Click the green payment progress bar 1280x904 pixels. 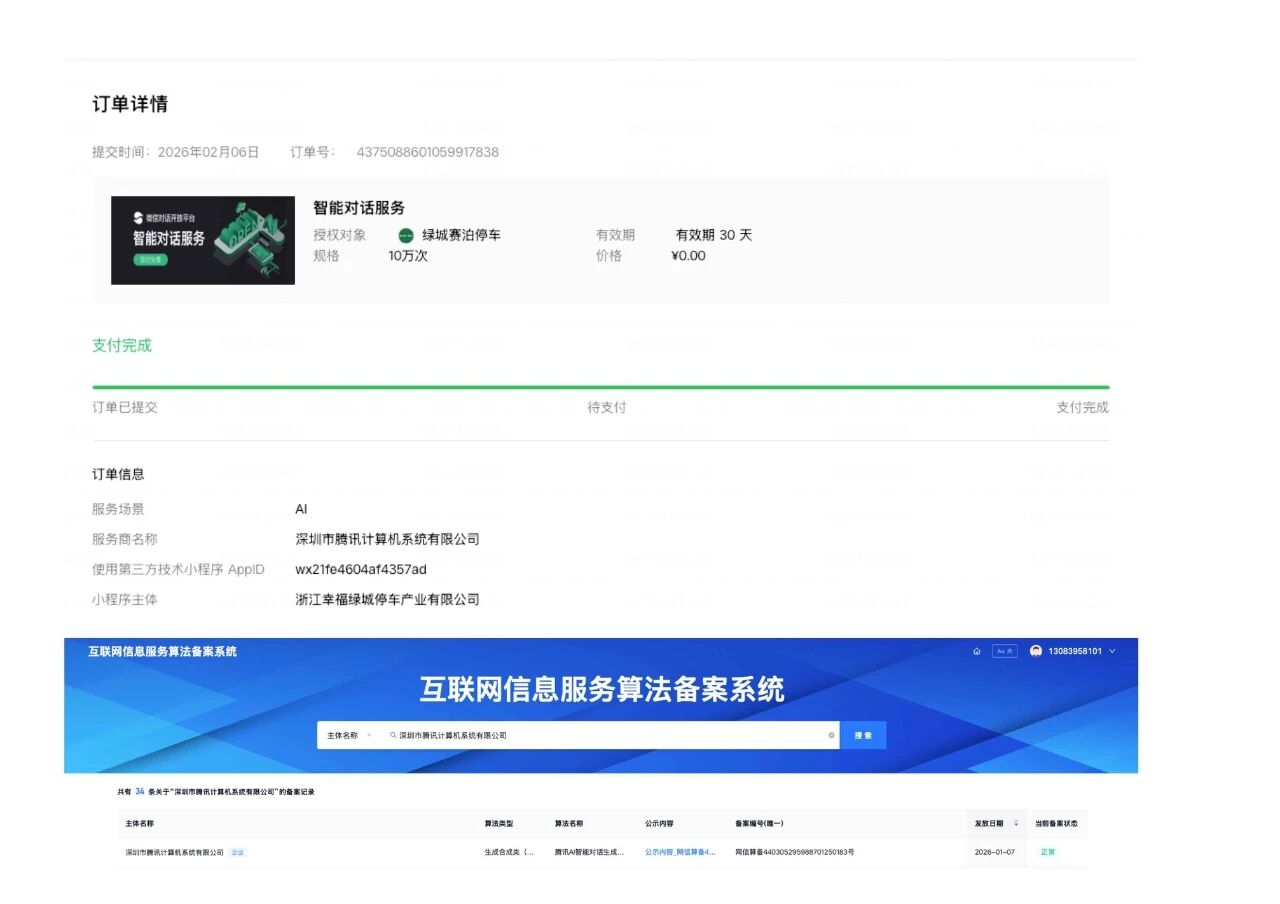pos(600,386)
